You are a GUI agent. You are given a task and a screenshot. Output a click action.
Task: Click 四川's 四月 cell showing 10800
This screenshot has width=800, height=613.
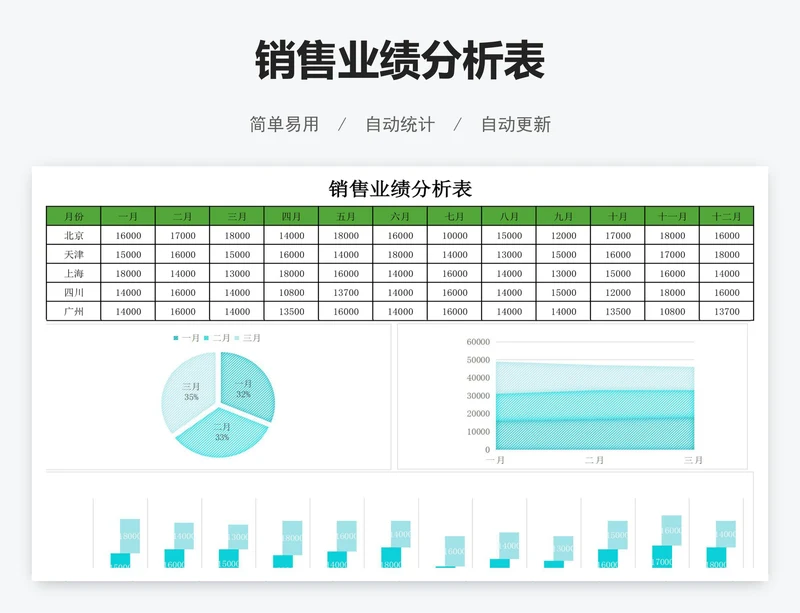[x=291, y=292]
